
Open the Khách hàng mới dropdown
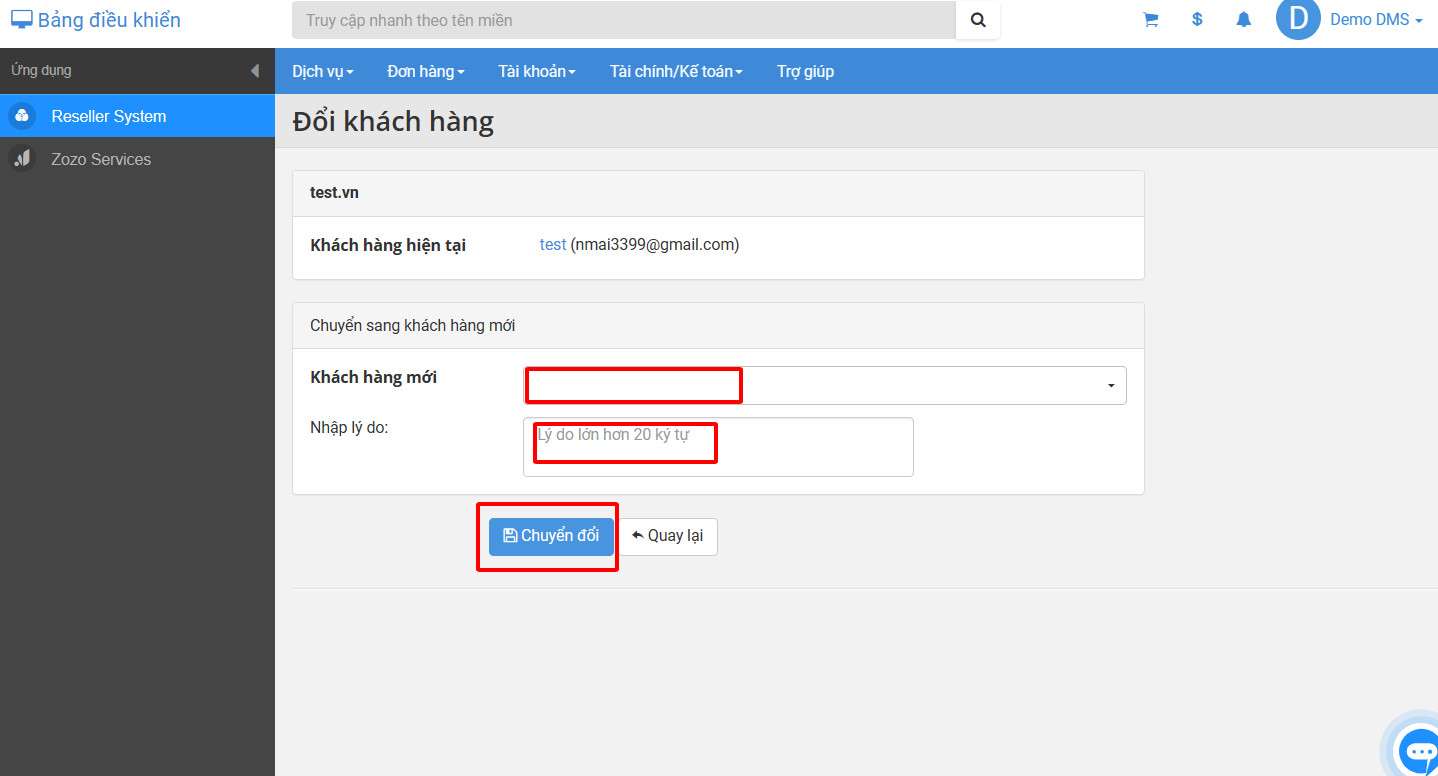[x=825, y=385]
